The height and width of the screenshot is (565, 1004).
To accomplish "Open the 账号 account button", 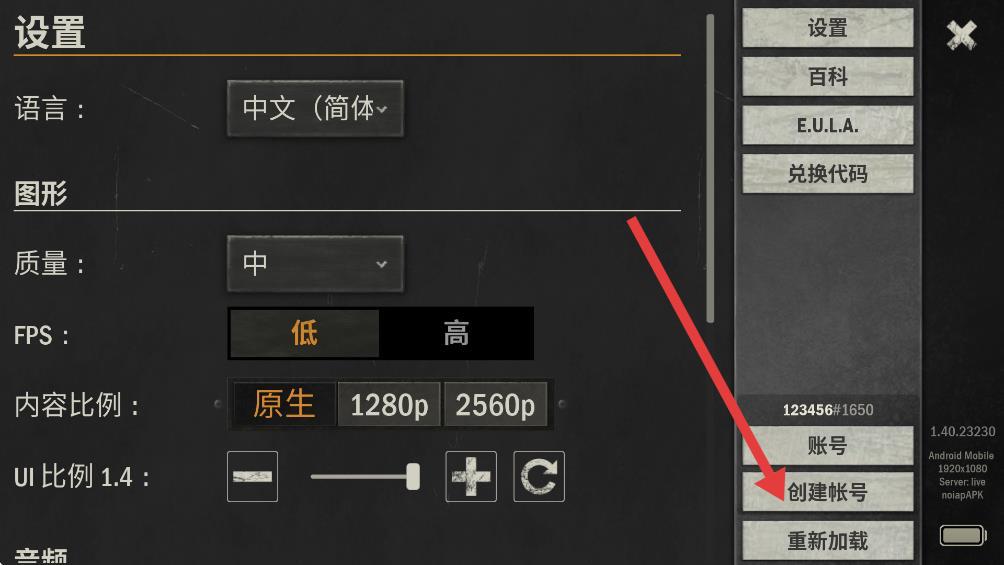I will [x=828, y=445].
